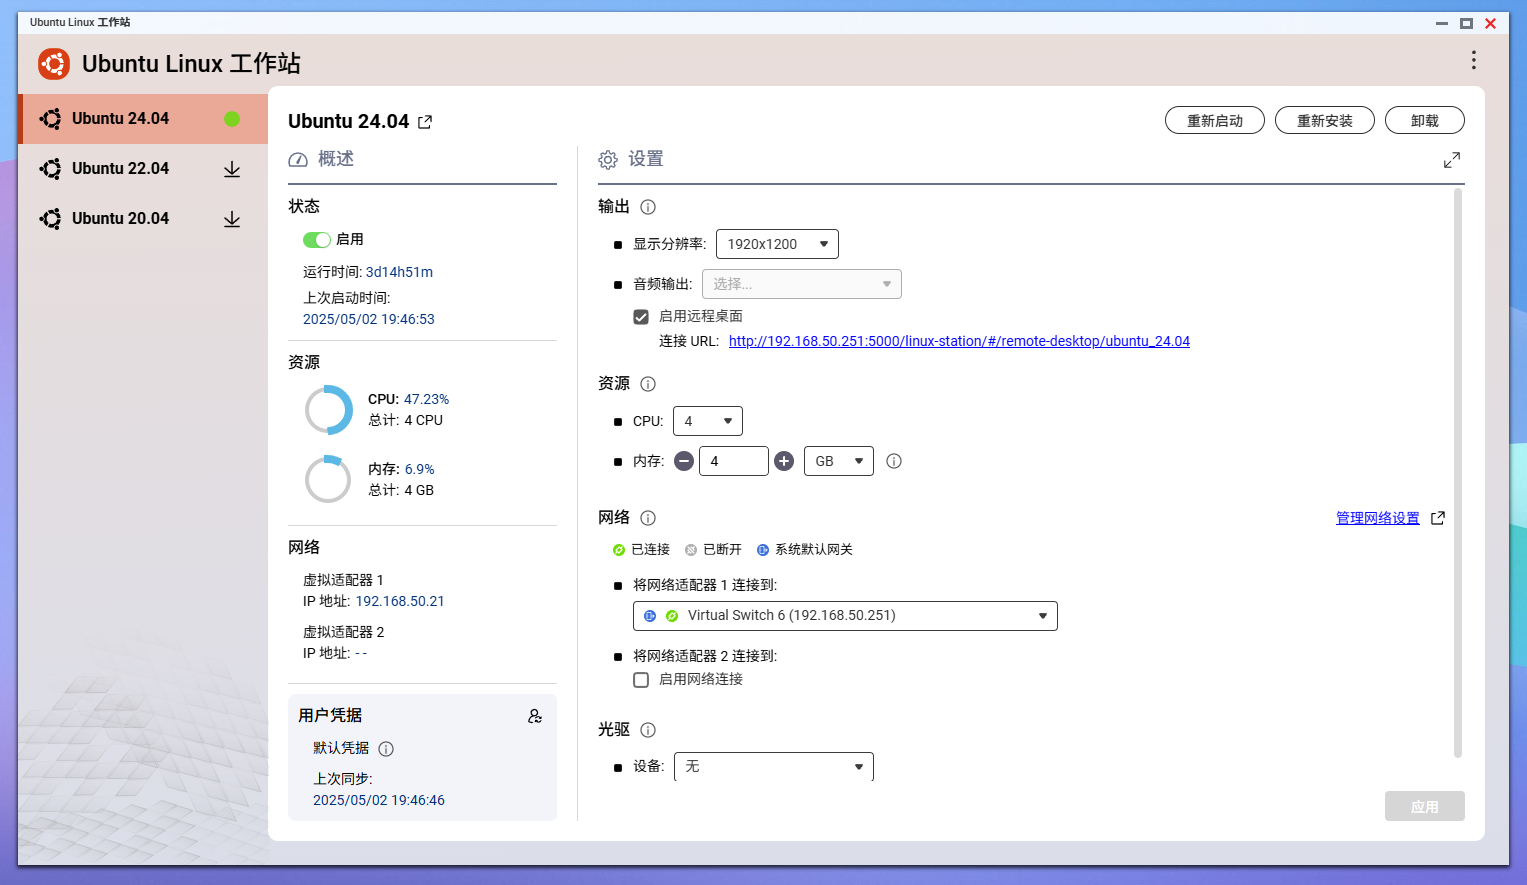
Task: Open the display resolution dropdown
Action: coord(777,244)
